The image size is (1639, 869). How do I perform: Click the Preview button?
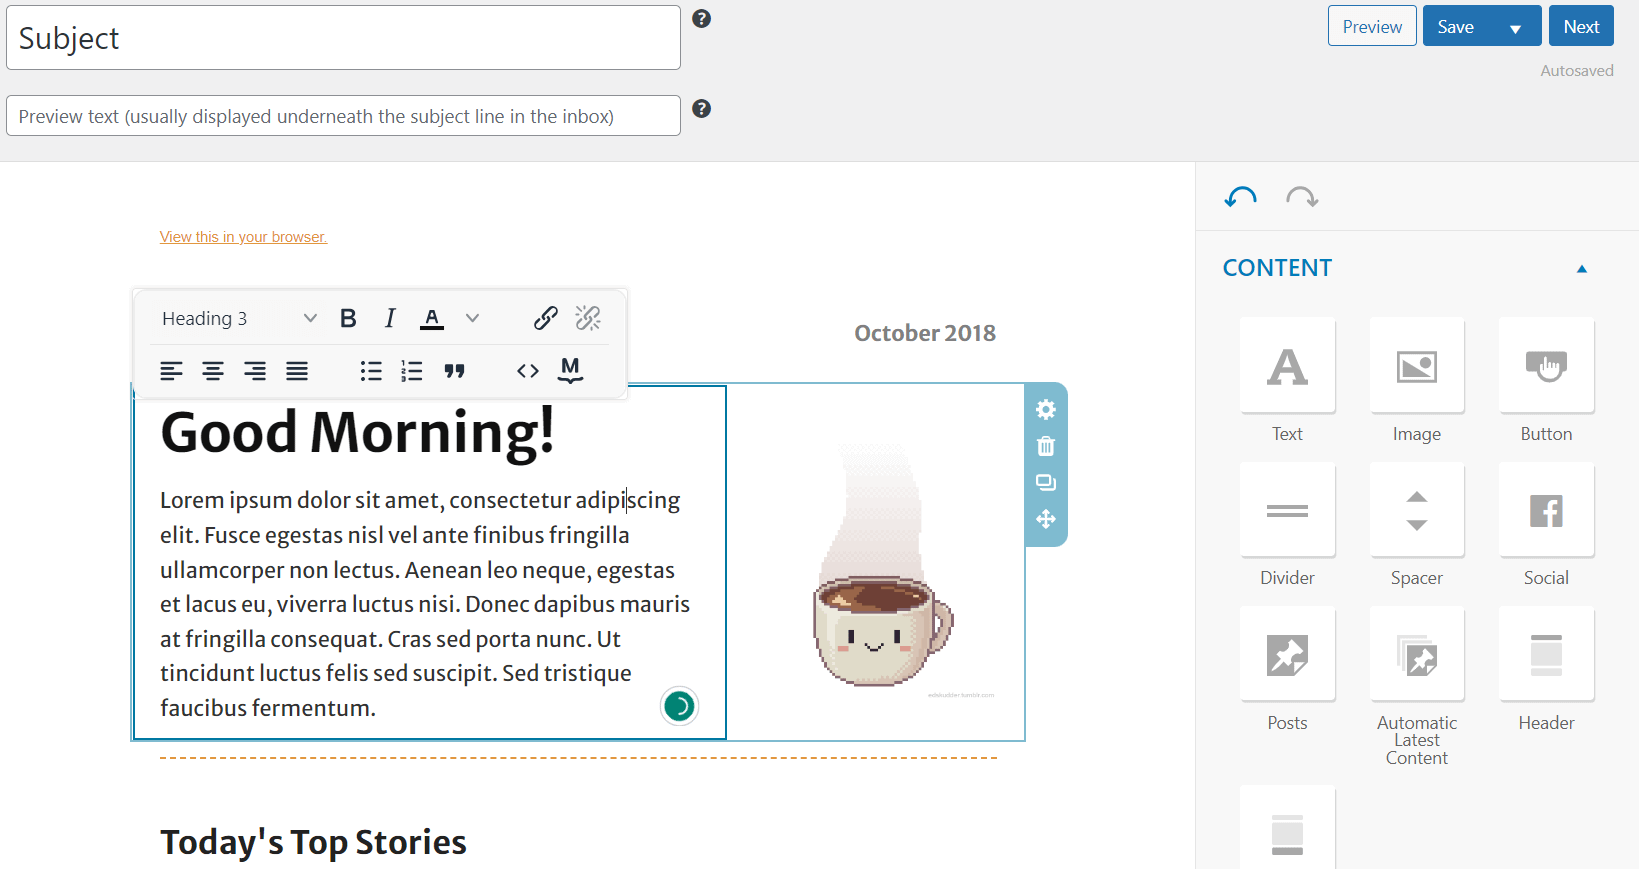pos(1372,27)
